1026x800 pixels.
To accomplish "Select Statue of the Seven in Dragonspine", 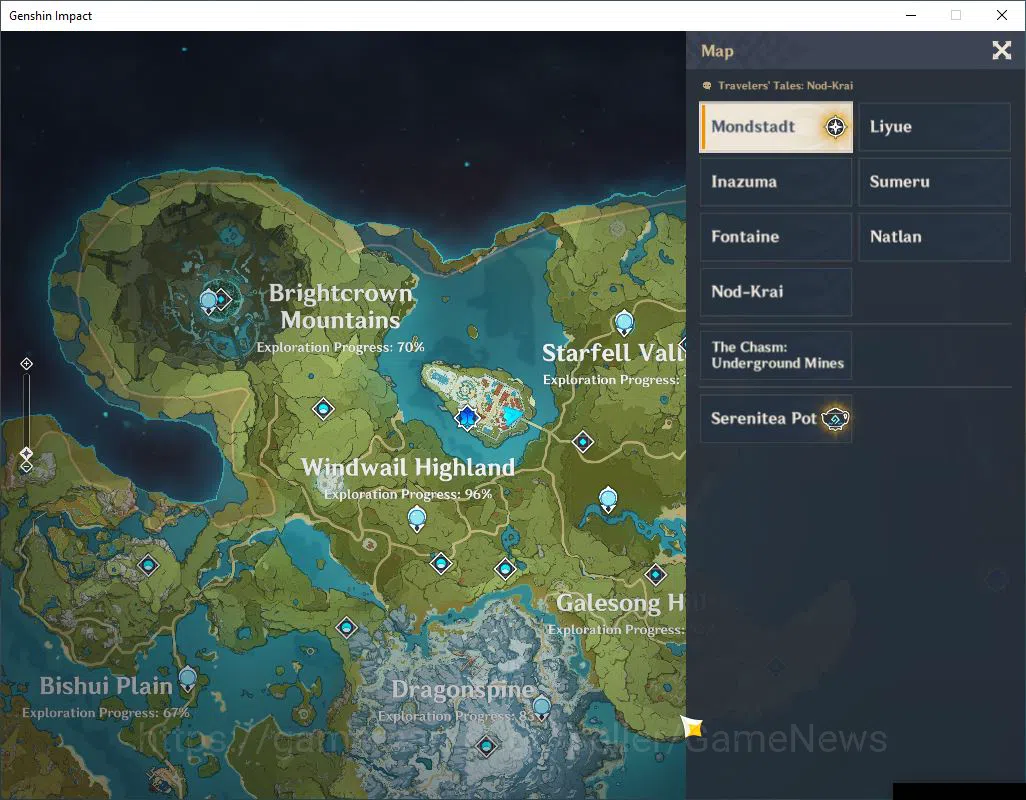I will [541, 708].
